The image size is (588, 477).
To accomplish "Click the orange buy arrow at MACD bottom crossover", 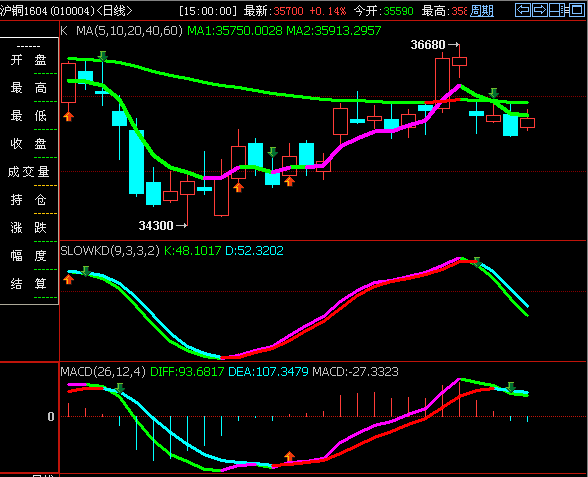I will [289, 456].
